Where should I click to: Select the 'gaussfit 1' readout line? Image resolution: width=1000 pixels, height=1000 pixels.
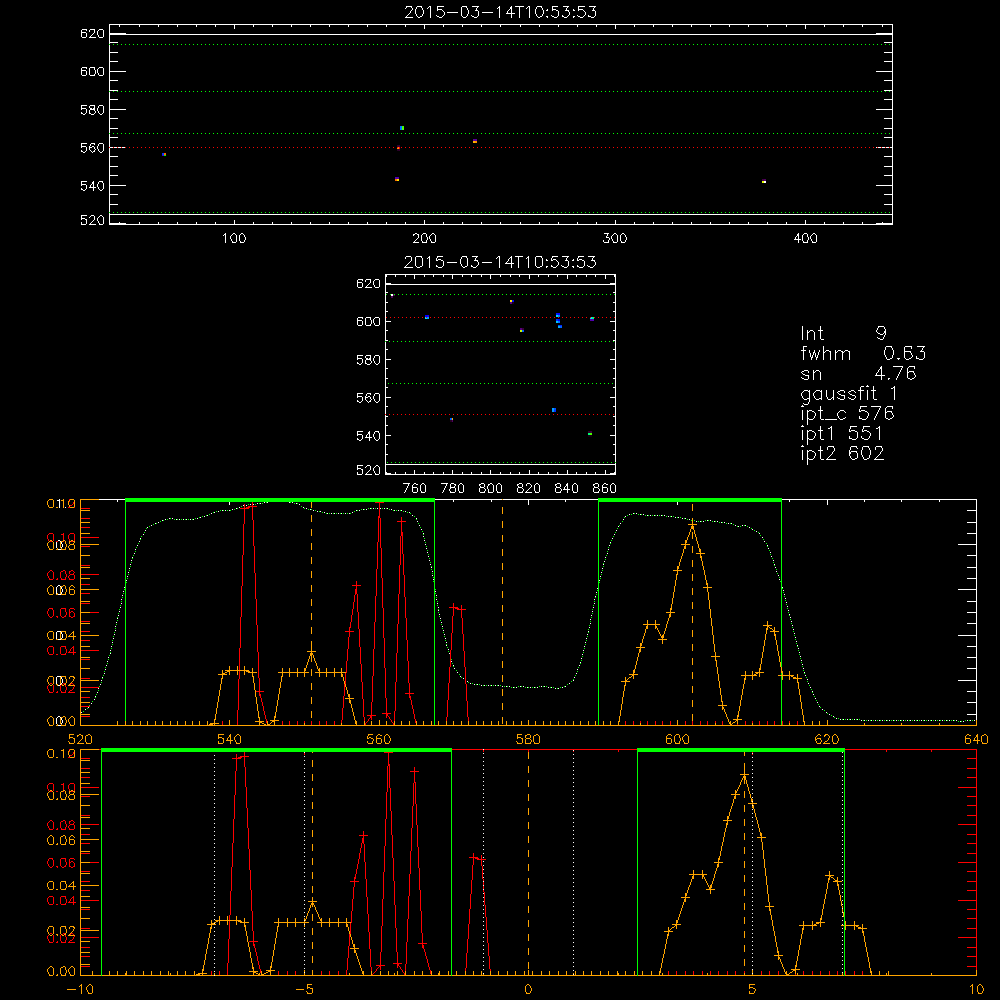[849, 394]
